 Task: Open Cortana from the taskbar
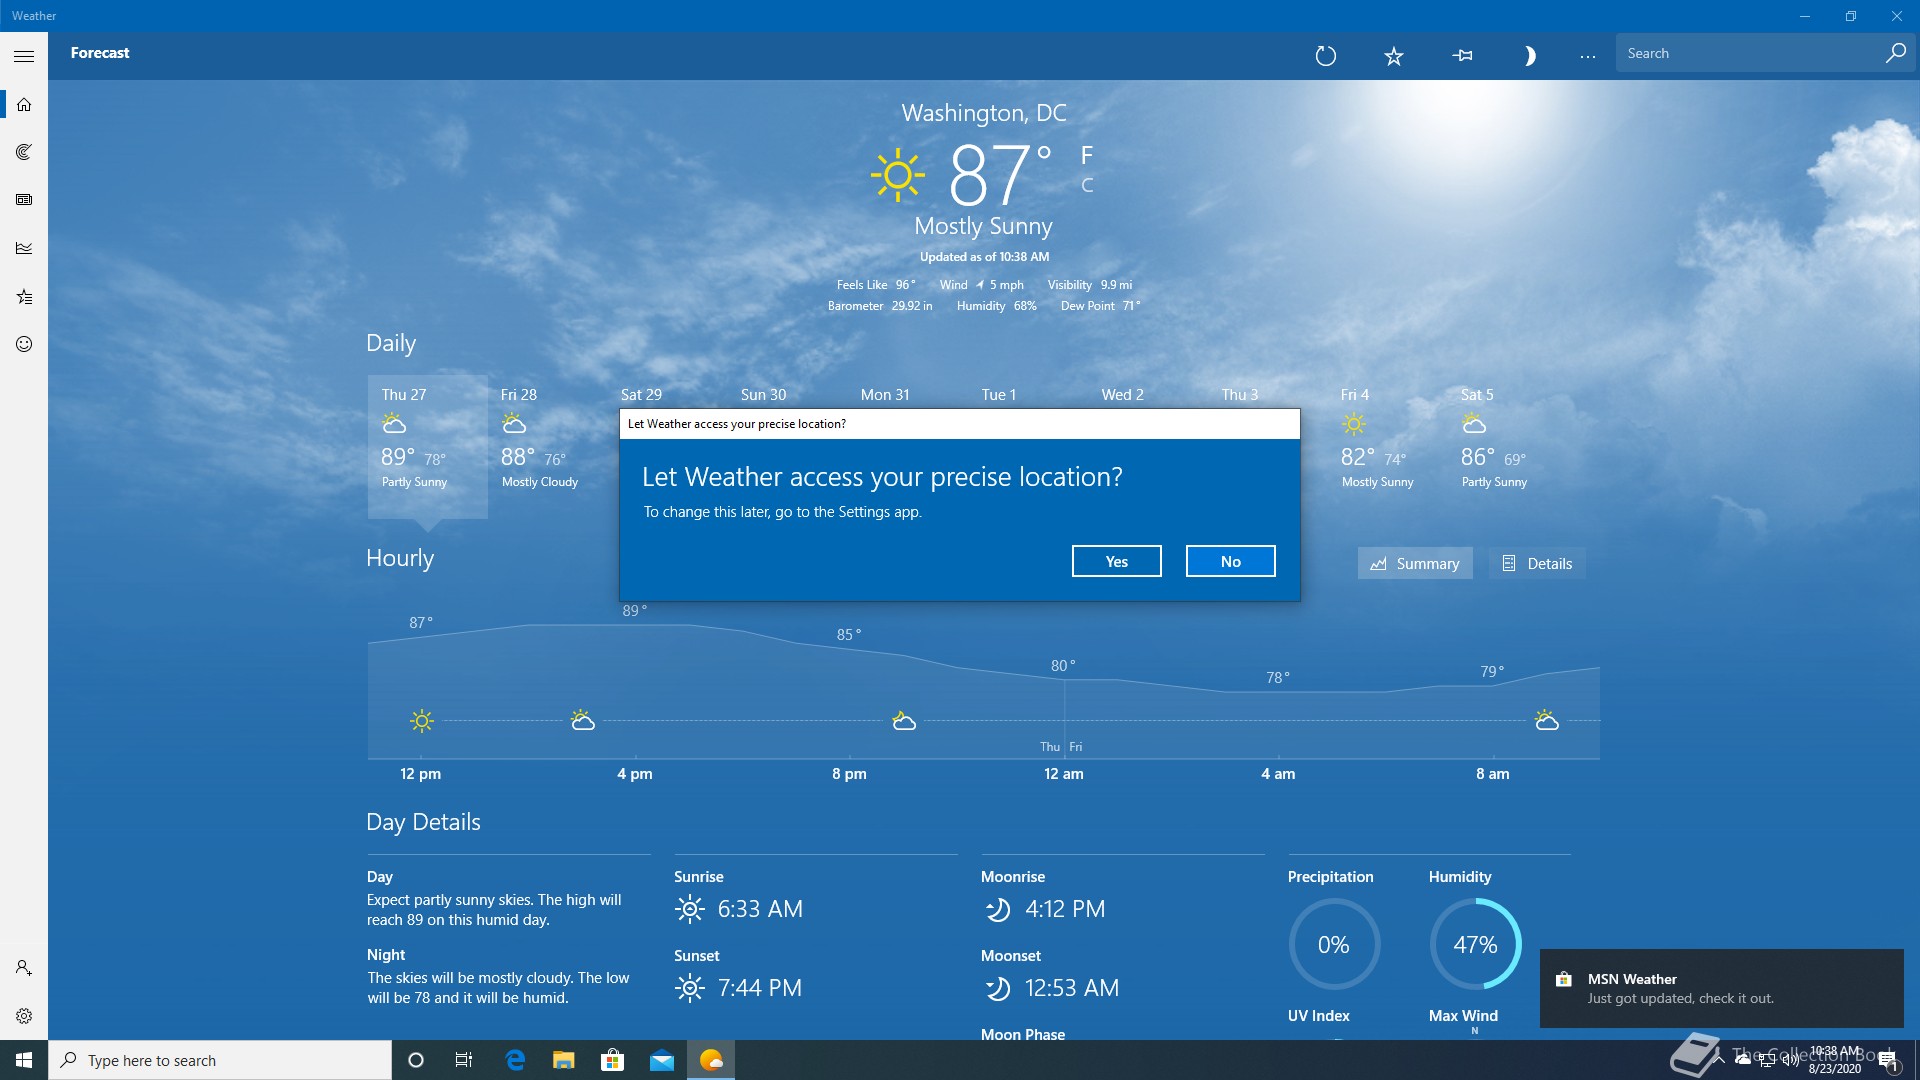tap(416, 1060)
